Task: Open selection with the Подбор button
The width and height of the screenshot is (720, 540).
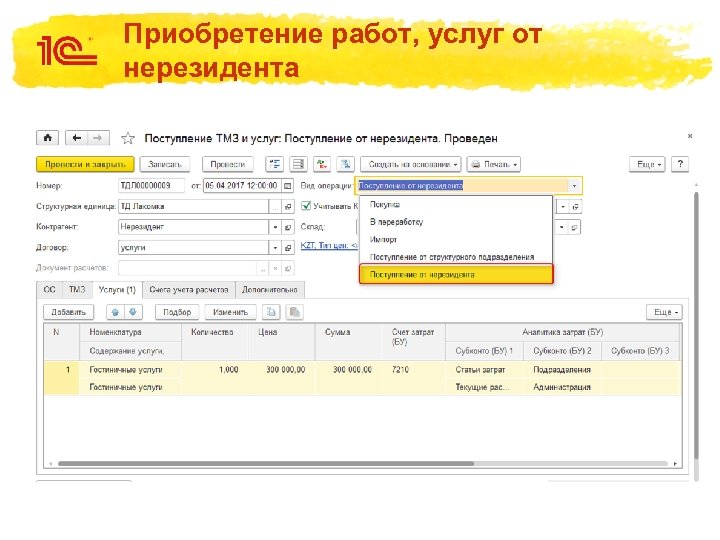Action: tap(177, 312)
